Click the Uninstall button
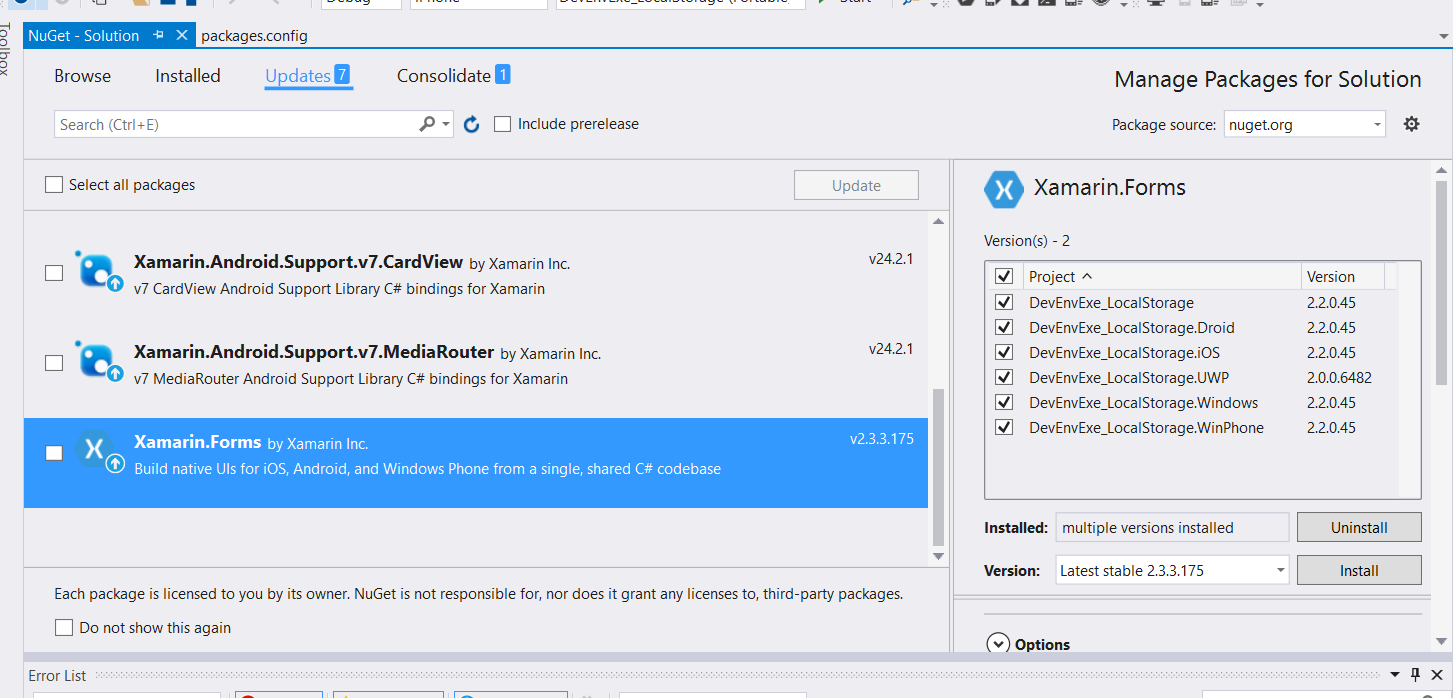Image resolution: width=1453 pixels, height=698 pixels. (x=1359, y=527)
